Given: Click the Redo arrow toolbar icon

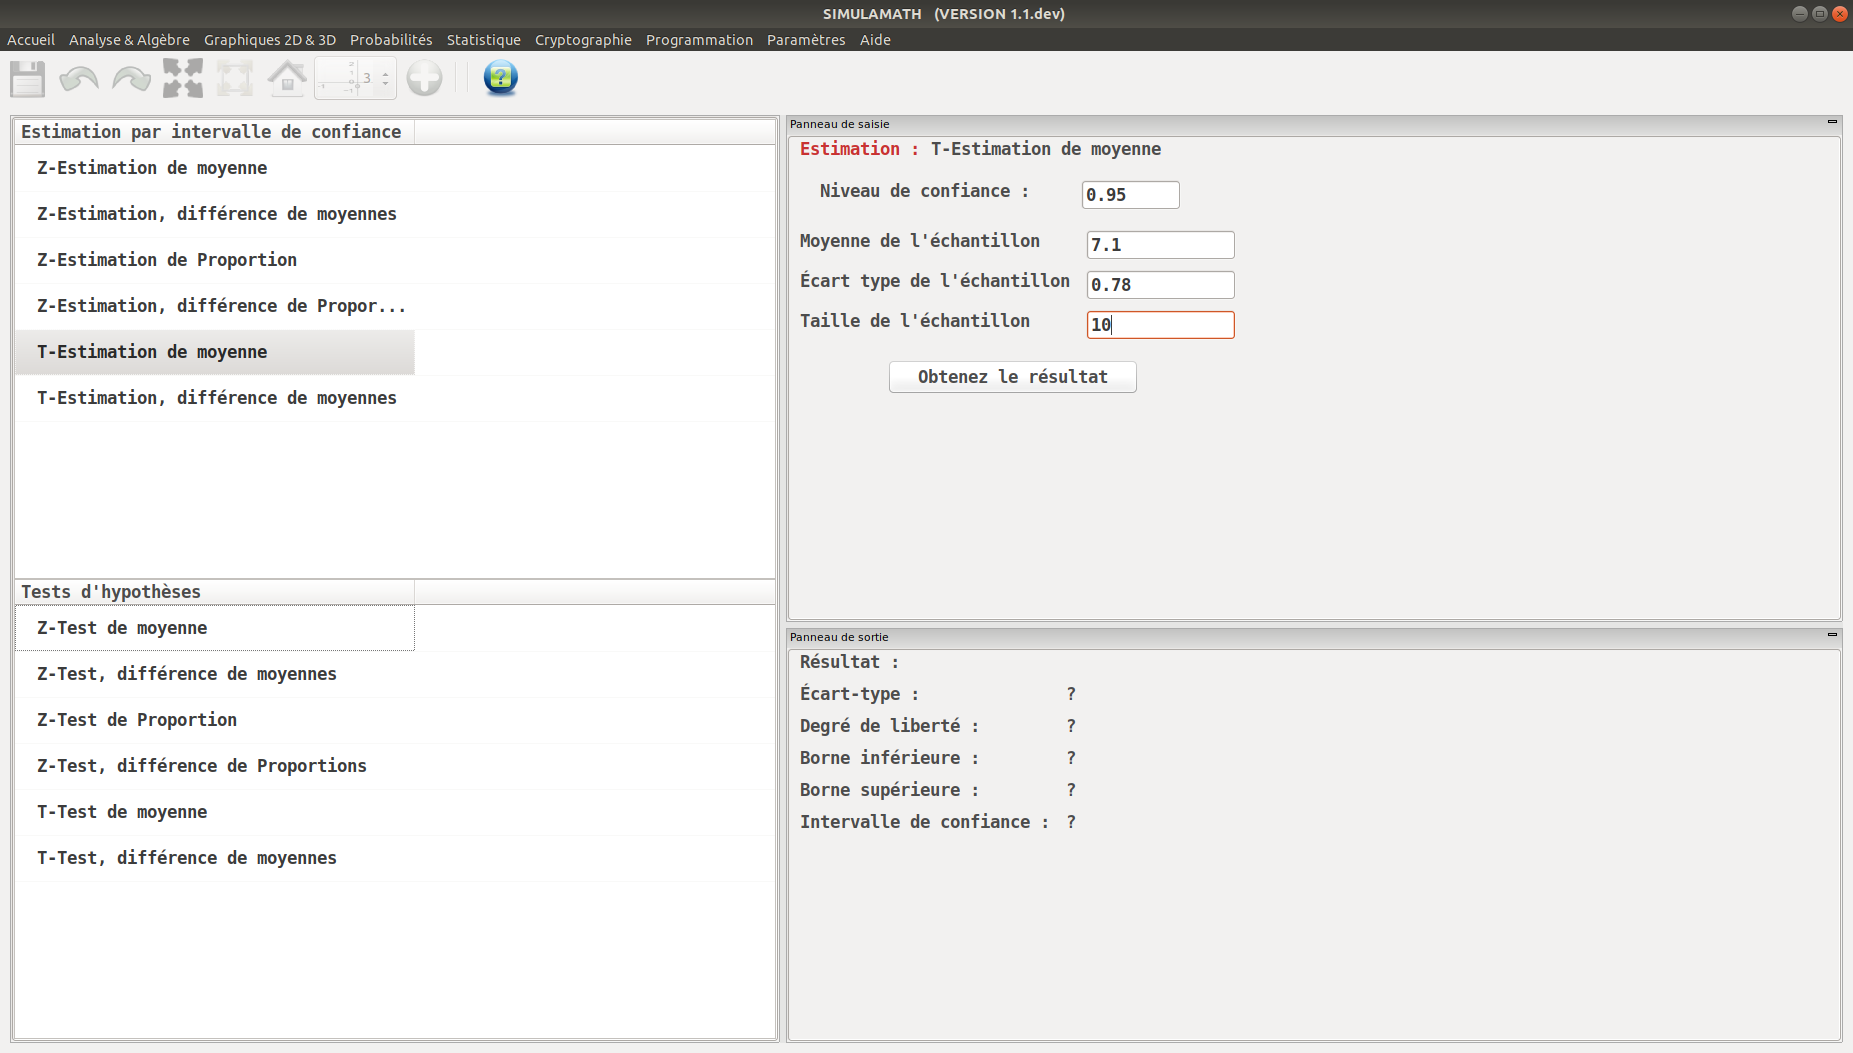Looking at the screenshot, I should pos(131,78).
